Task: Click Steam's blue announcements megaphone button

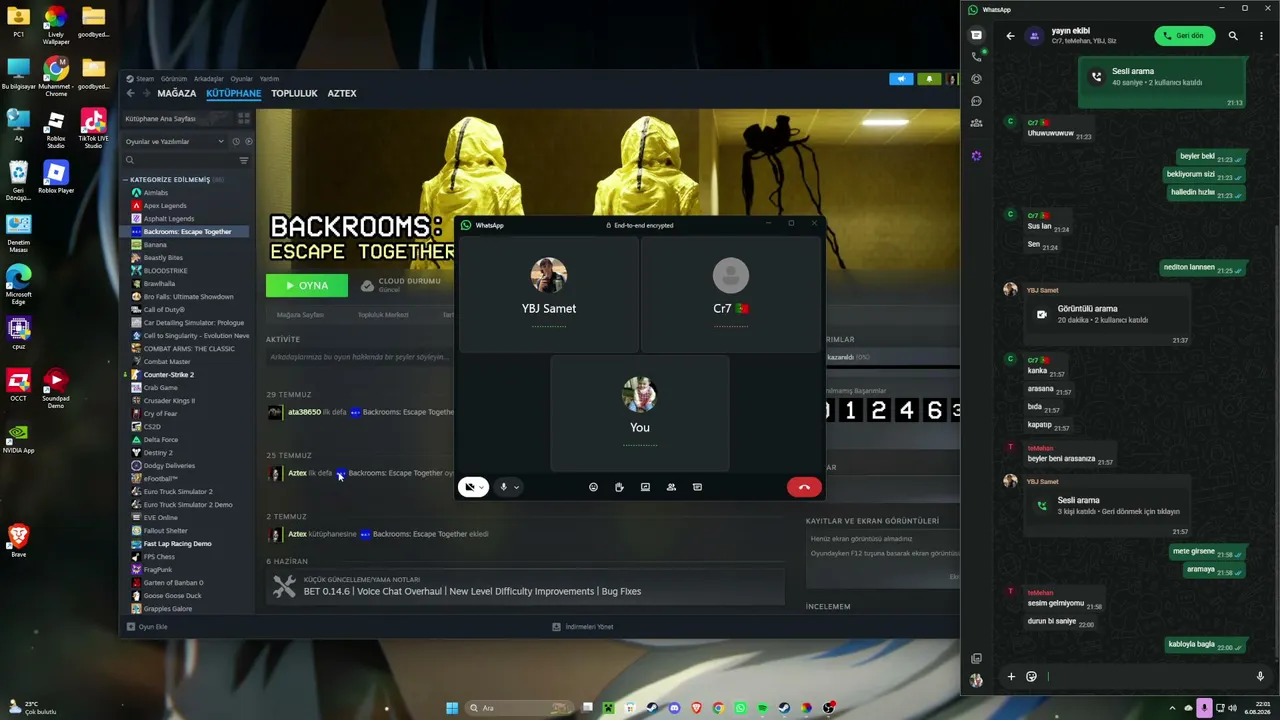Action: pyautogui.click(x=901, y=79)
